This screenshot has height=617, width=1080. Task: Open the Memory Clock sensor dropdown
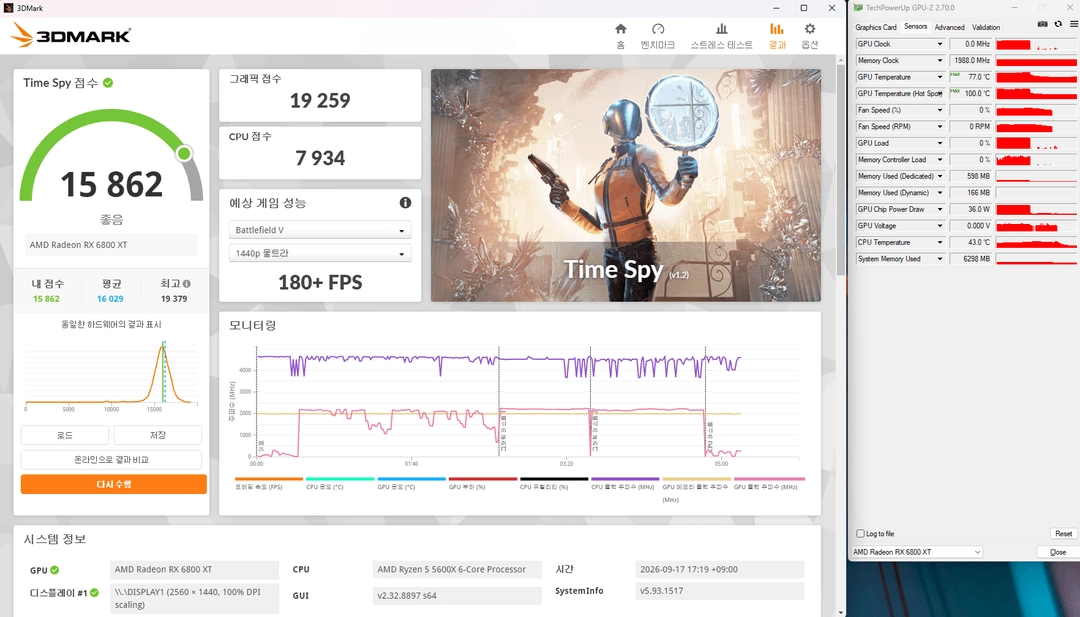pyautogui.click(x=939, y=61)
